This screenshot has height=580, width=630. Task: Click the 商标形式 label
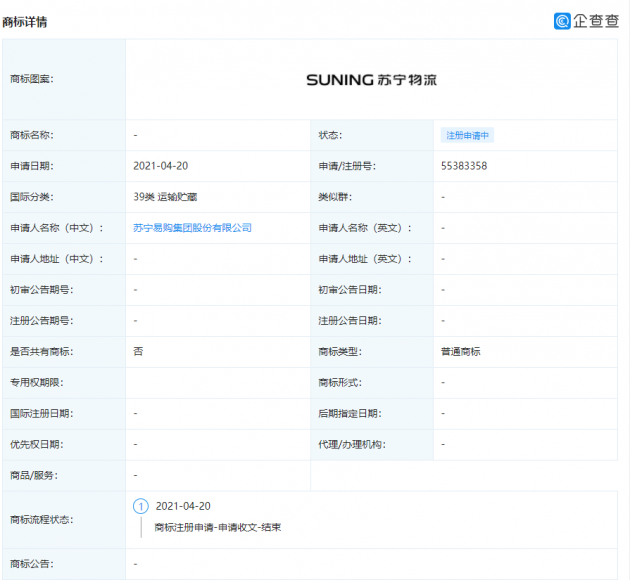[x=340, y=382]
